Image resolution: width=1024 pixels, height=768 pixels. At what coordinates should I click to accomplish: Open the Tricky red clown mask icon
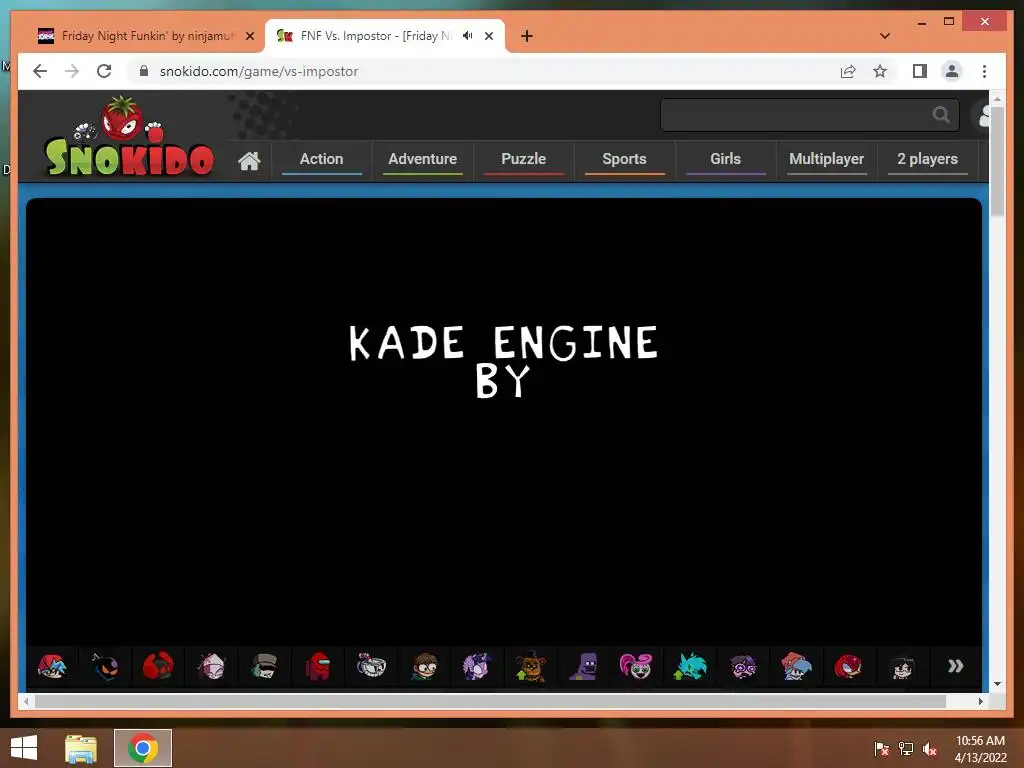point(158,667)
